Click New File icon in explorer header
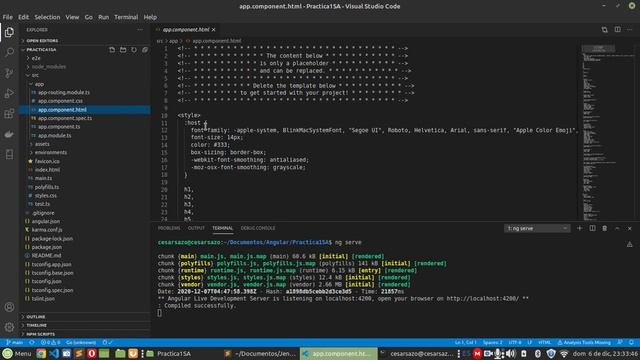Viewport: 640px width, 360px height. 112,50
